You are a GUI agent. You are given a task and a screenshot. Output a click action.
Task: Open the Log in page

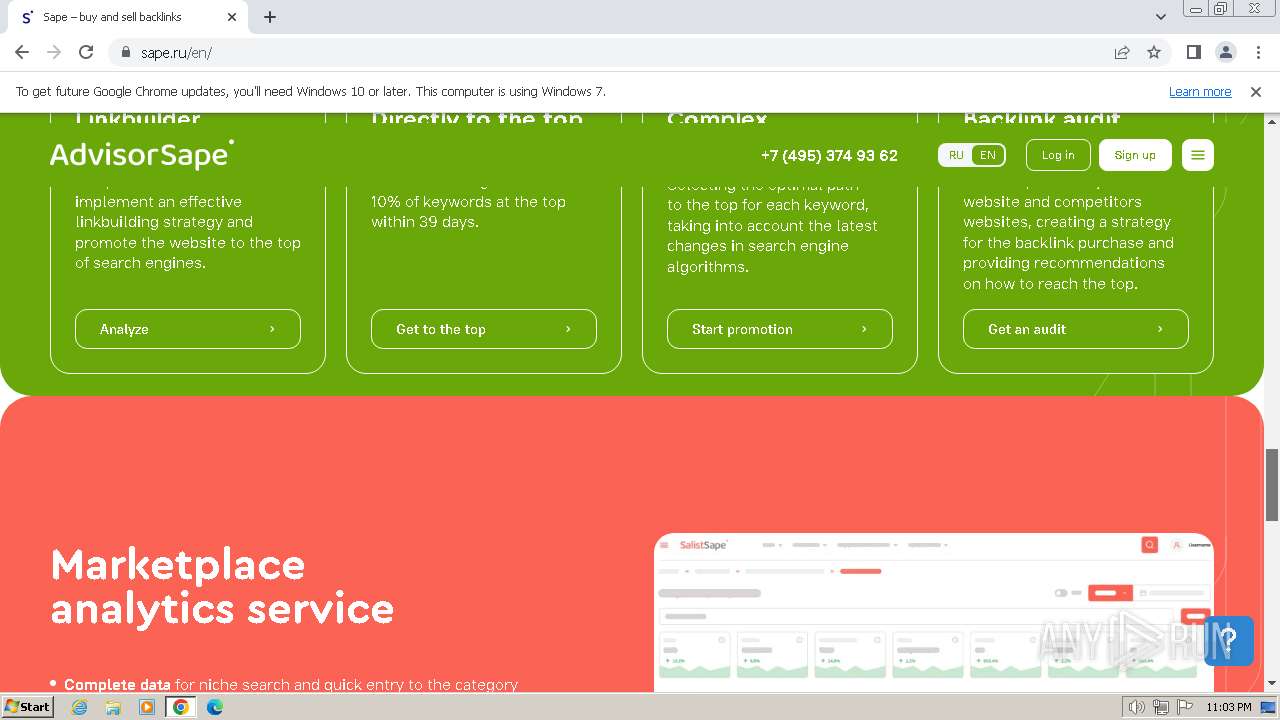pyautogui.click(x=1058, y=155)
